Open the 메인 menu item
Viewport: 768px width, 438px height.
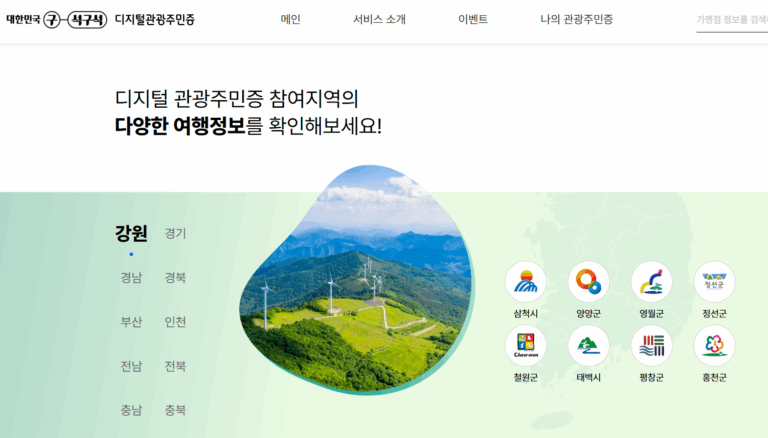(290, 20)
